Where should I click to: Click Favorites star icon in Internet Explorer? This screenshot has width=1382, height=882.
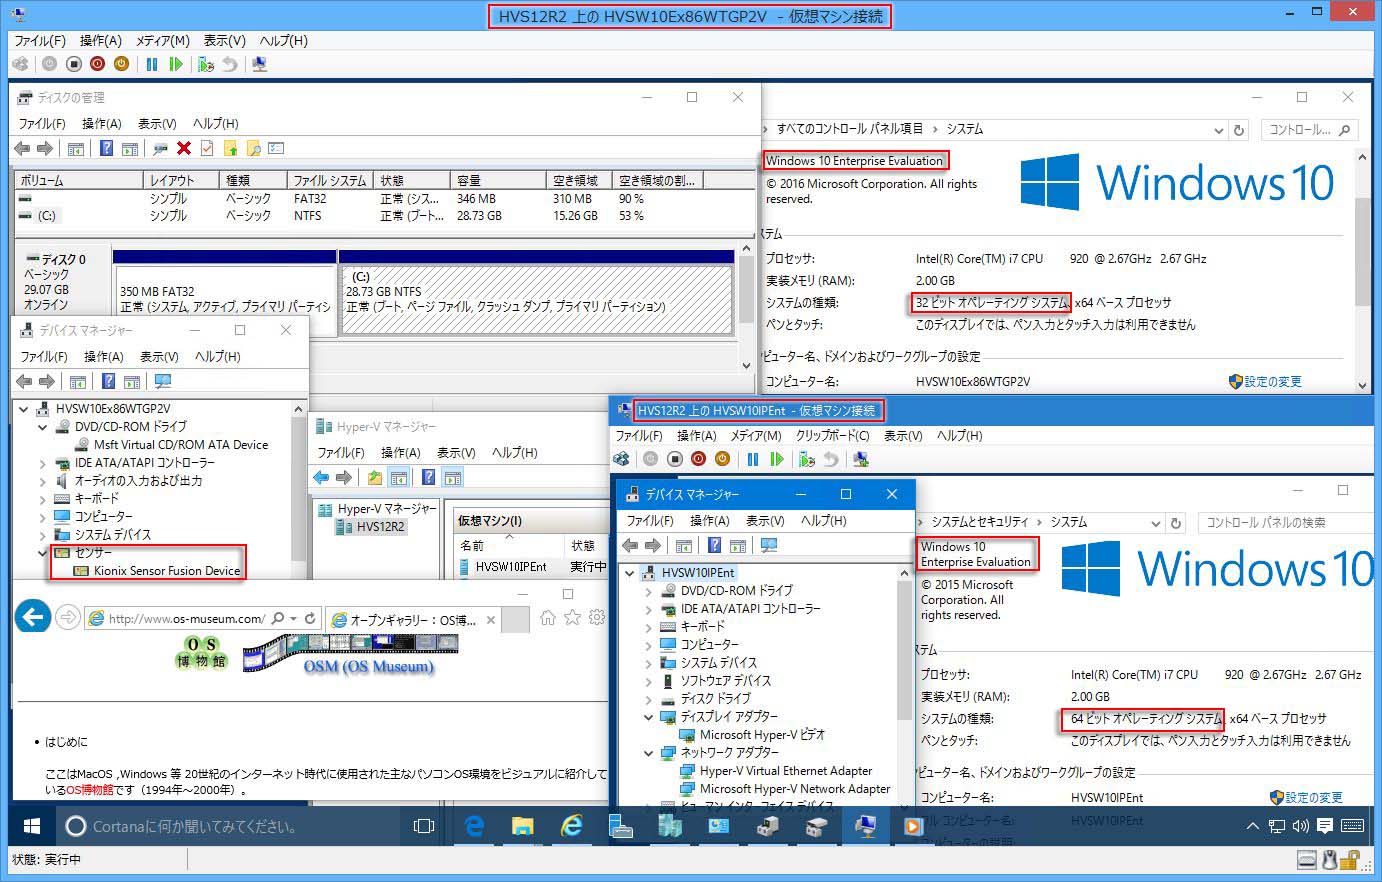click(x=572, y=618)
